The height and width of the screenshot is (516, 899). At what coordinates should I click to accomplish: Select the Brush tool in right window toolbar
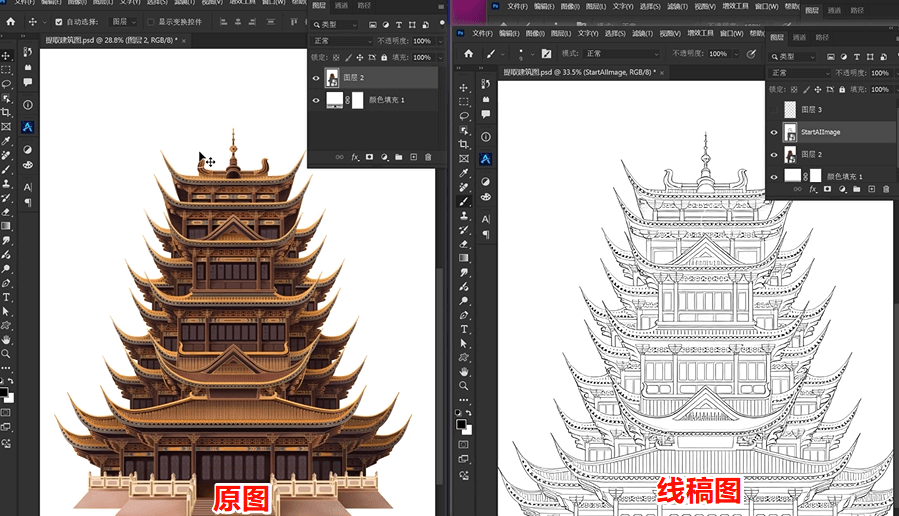(464, 201)
